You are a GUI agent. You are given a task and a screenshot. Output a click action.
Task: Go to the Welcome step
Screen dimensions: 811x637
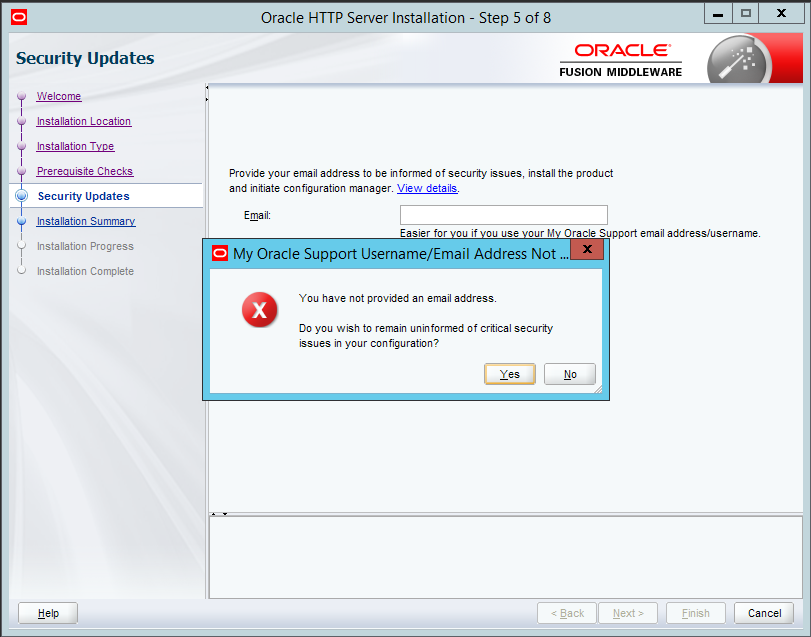(x=59, y=97)
